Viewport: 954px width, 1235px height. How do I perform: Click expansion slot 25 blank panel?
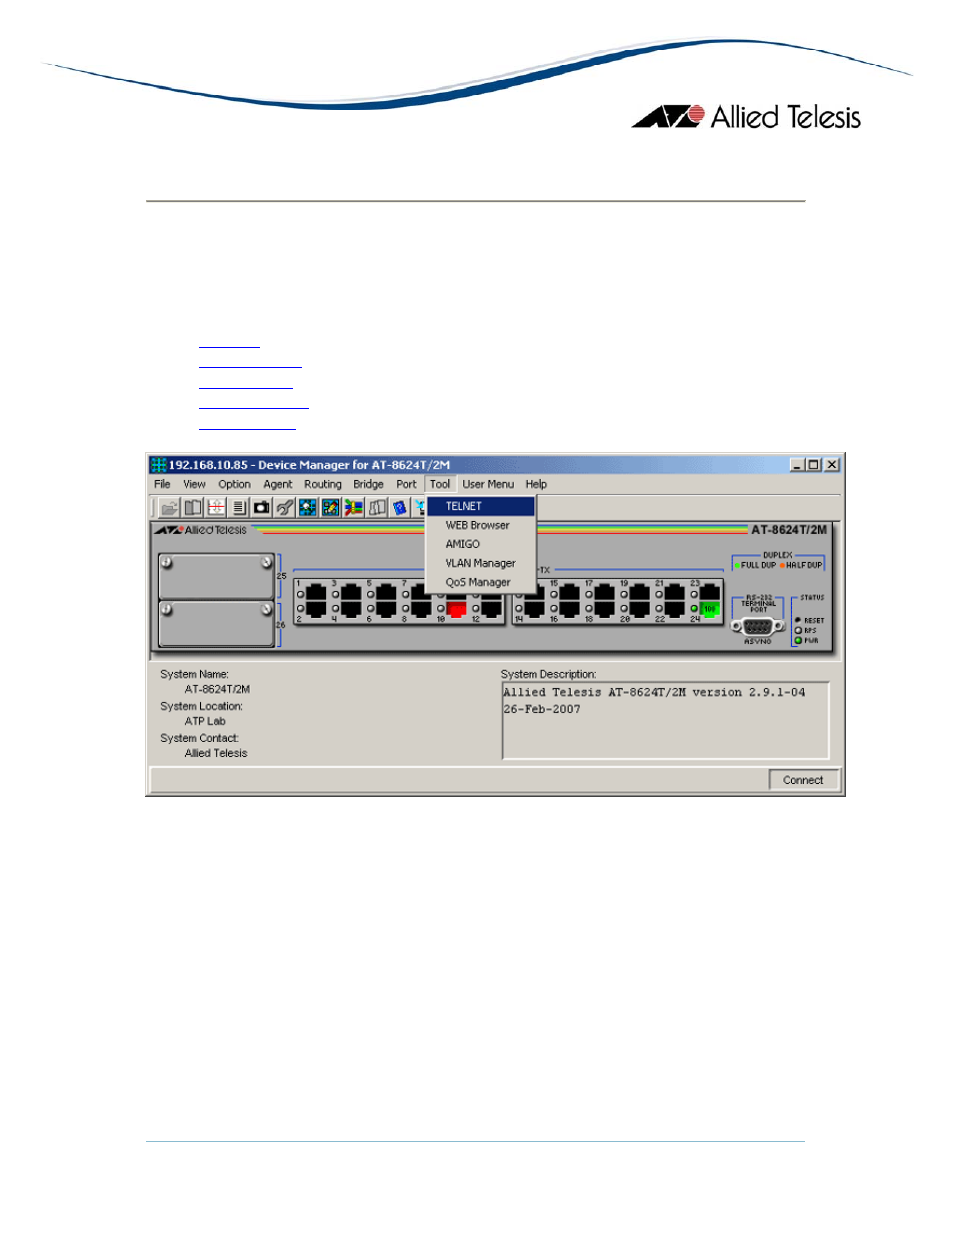coord(216,576)
